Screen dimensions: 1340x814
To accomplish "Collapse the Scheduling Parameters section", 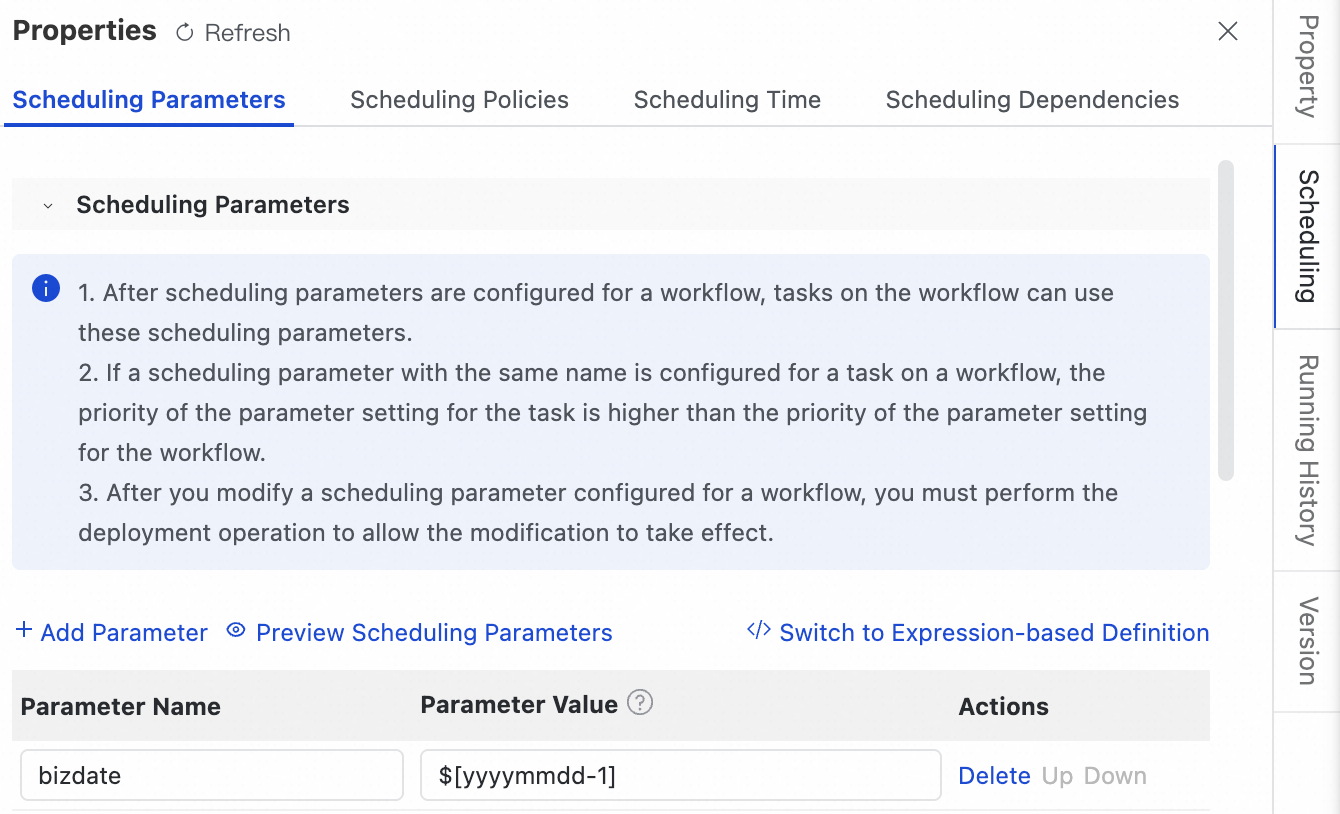I will pyautogui.click(x=47, y=205).
